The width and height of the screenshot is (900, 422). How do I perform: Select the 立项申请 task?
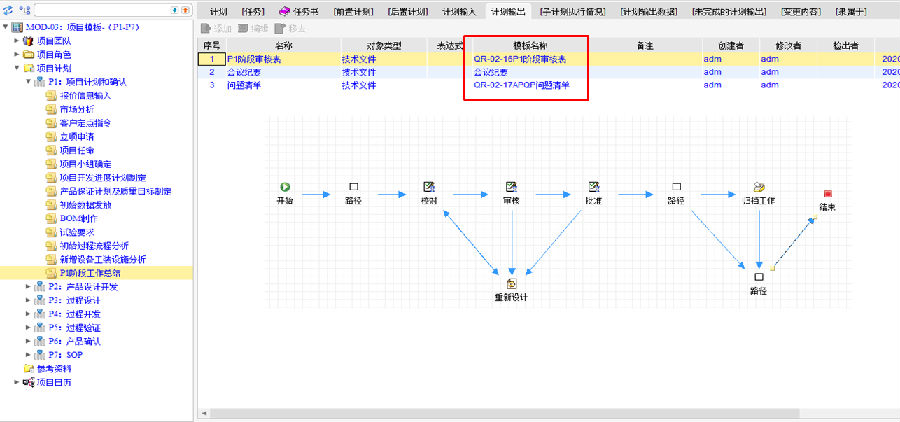(77, 137)
